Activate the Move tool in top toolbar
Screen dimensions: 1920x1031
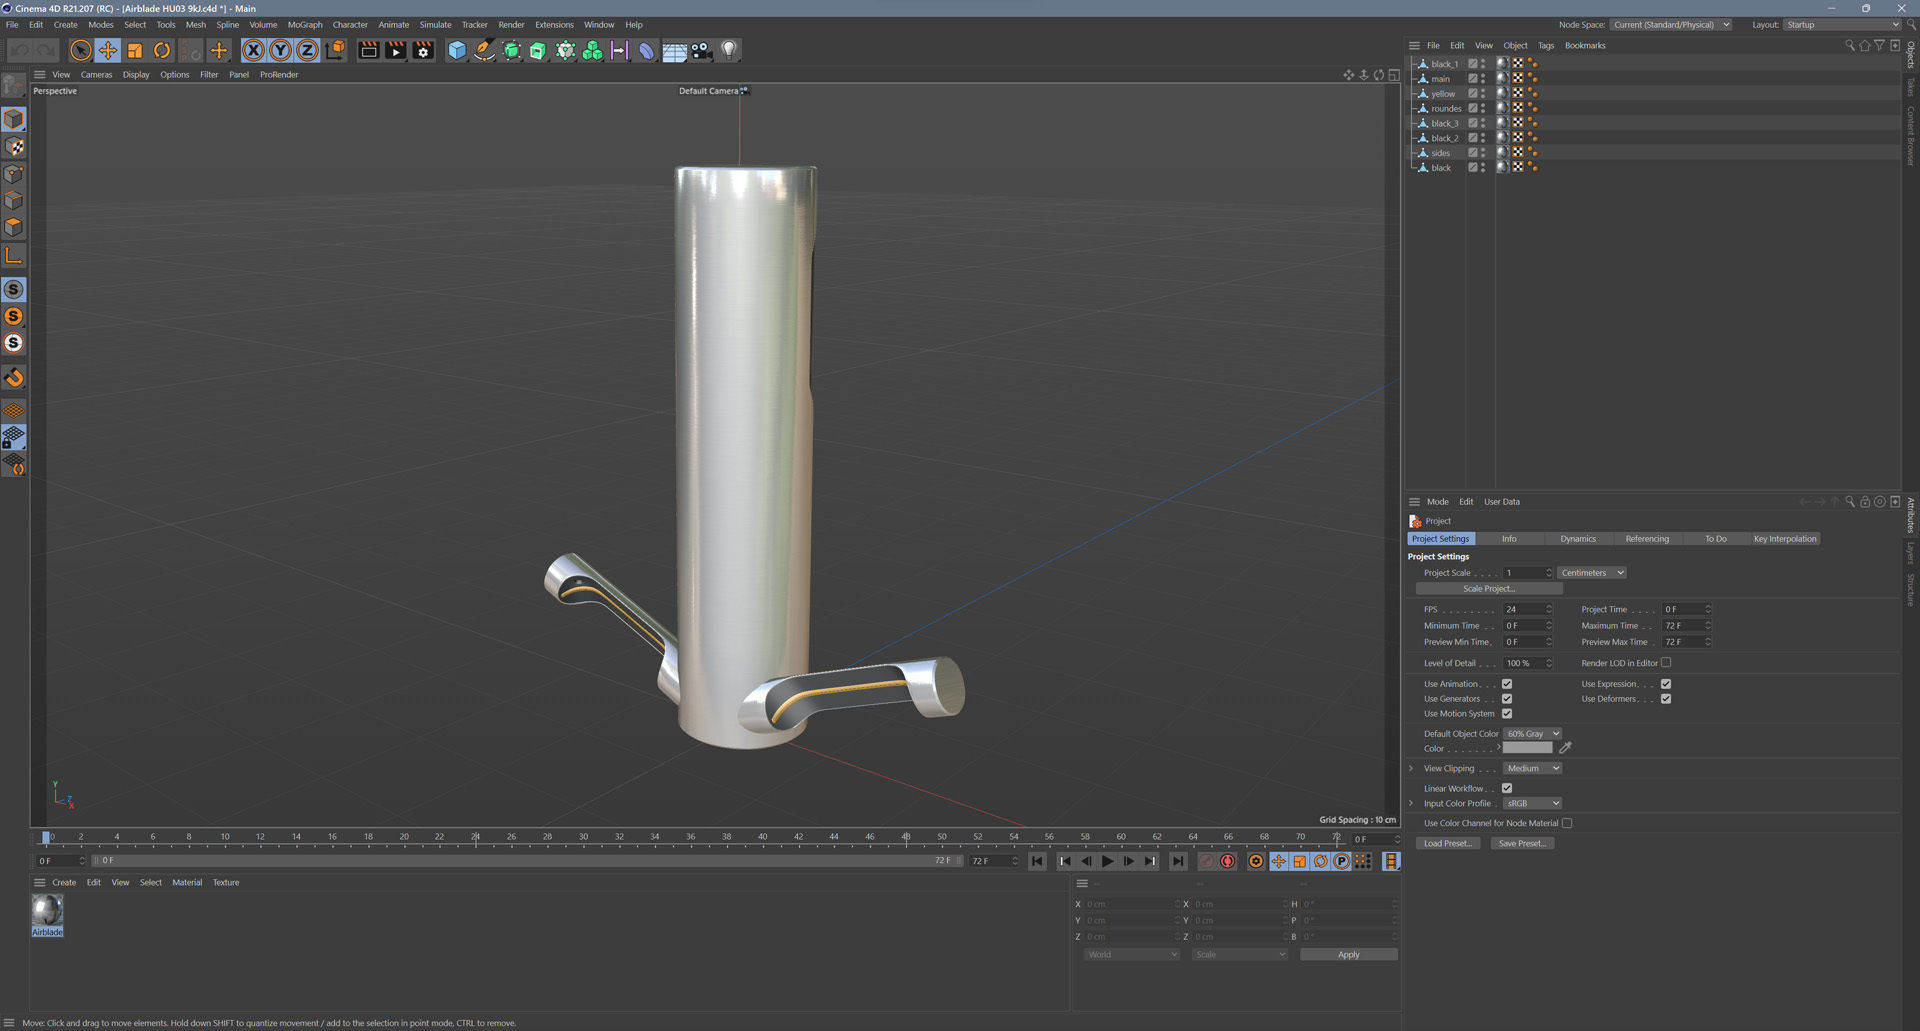pos(108,50)
